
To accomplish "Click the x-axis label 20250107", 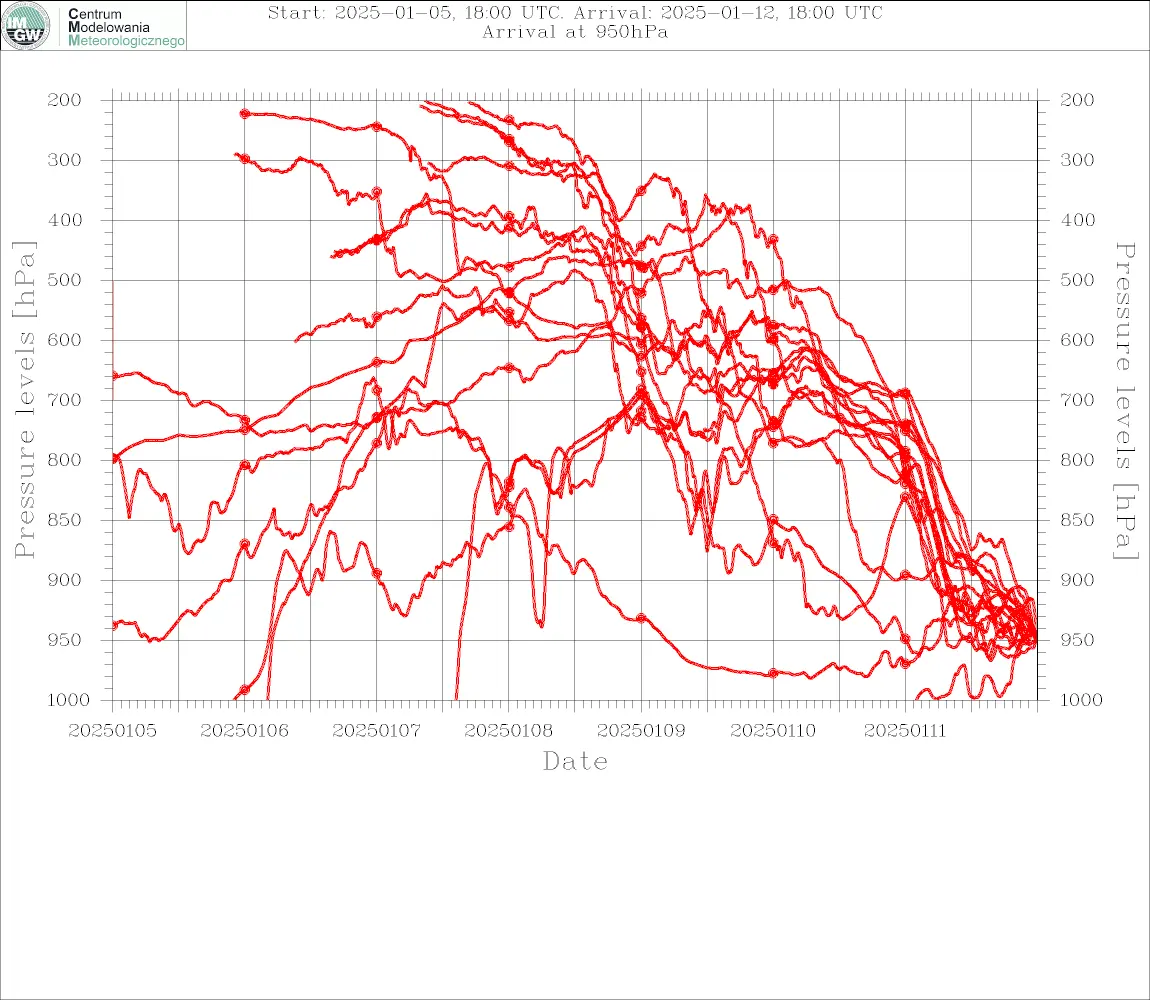I will 376,731.
